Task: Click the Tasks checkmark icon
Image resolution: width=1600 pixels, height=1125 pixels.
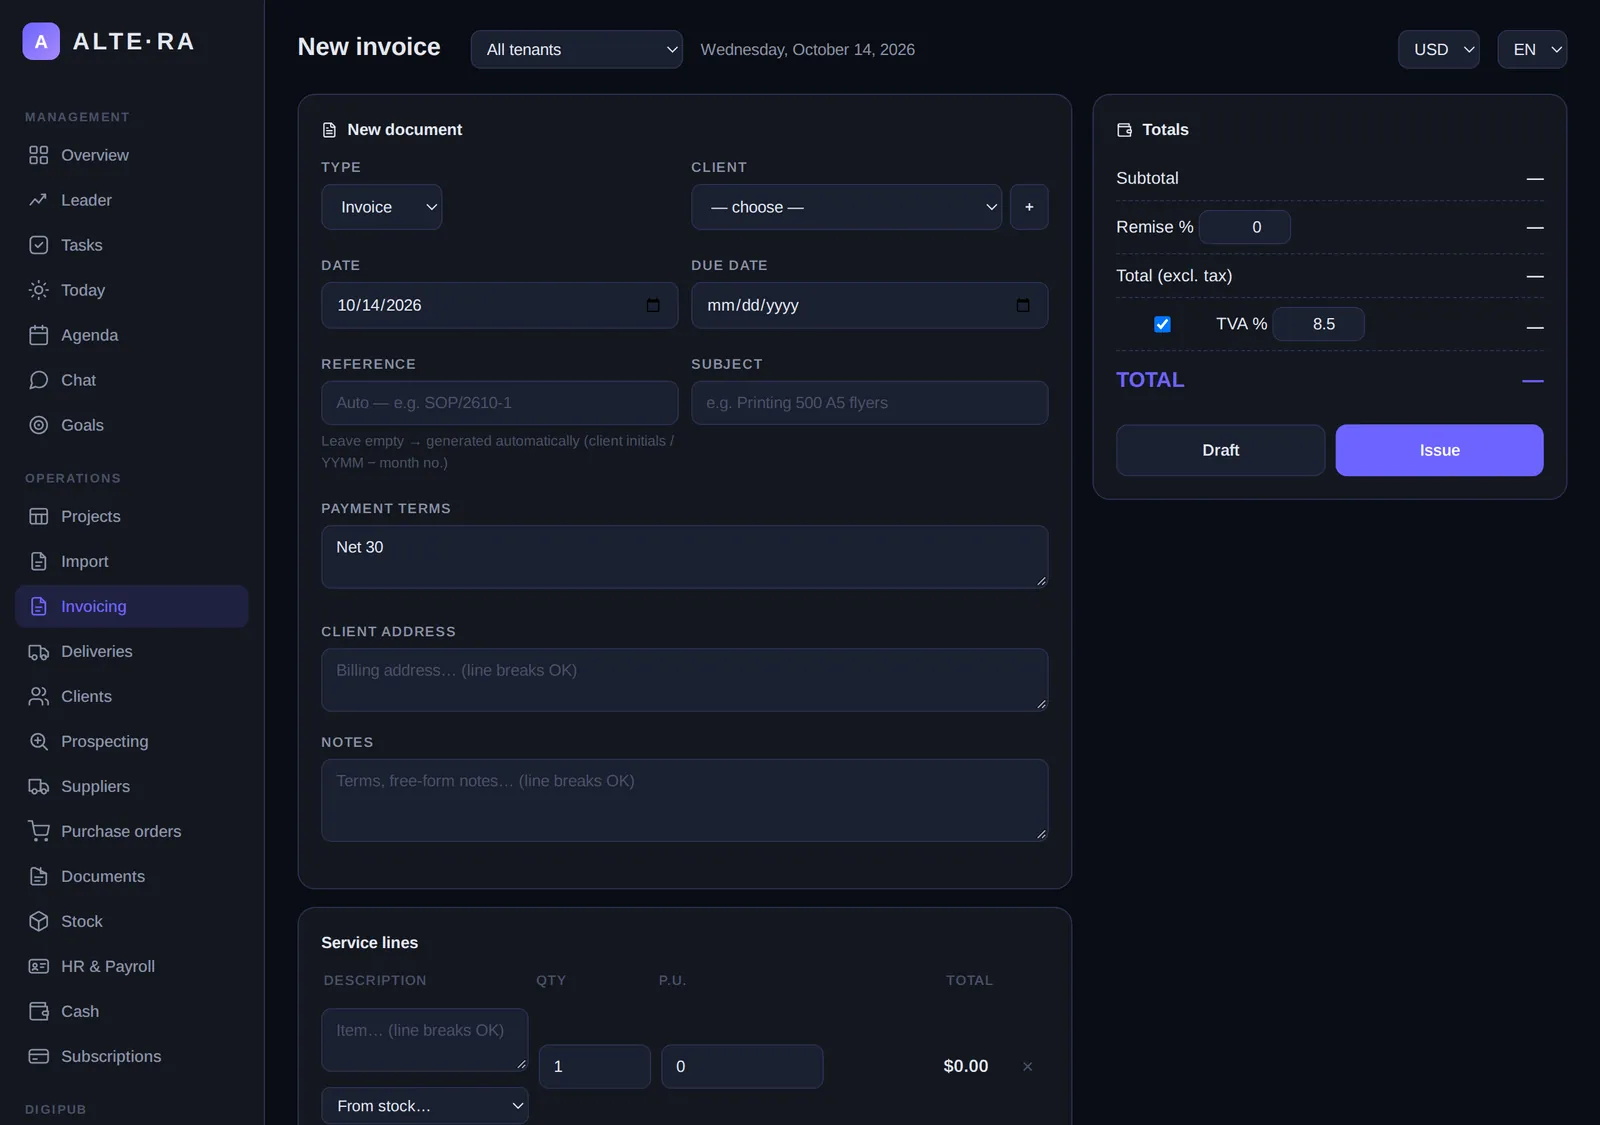Action: pos(39,245)
